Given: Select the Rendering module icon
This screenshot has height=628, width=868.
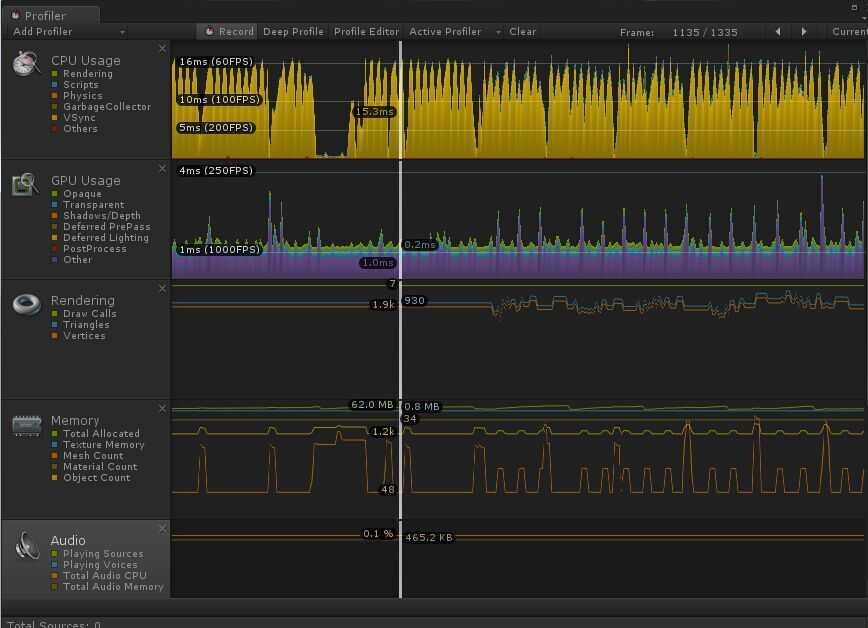Looking at the screenshot, I should [x=27, y=304].
